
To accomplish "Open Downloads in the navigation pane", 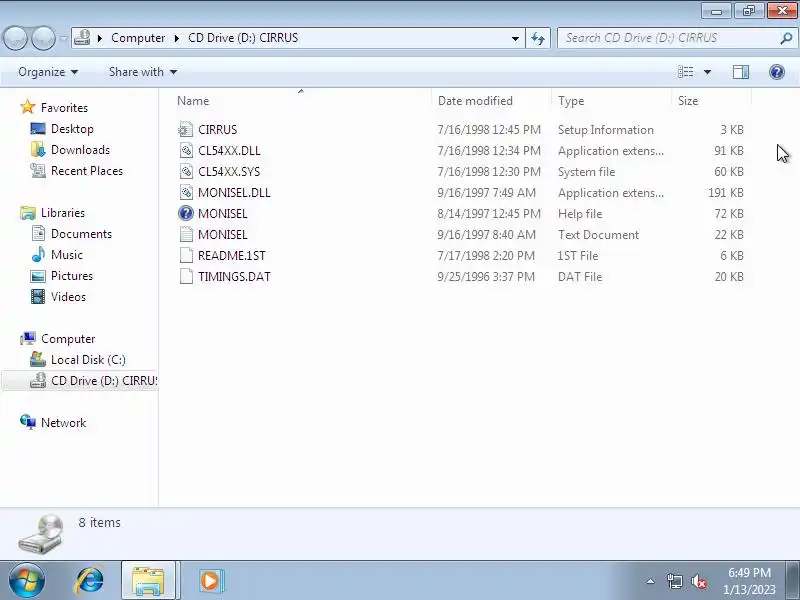I will click(80, 149).
